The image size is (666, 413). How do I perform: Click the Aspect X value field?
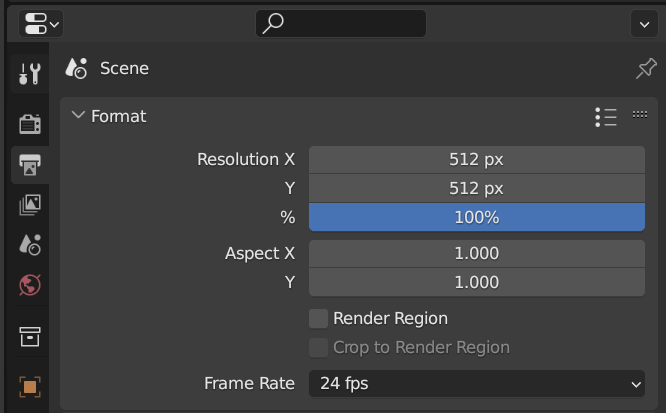(476, 253)
